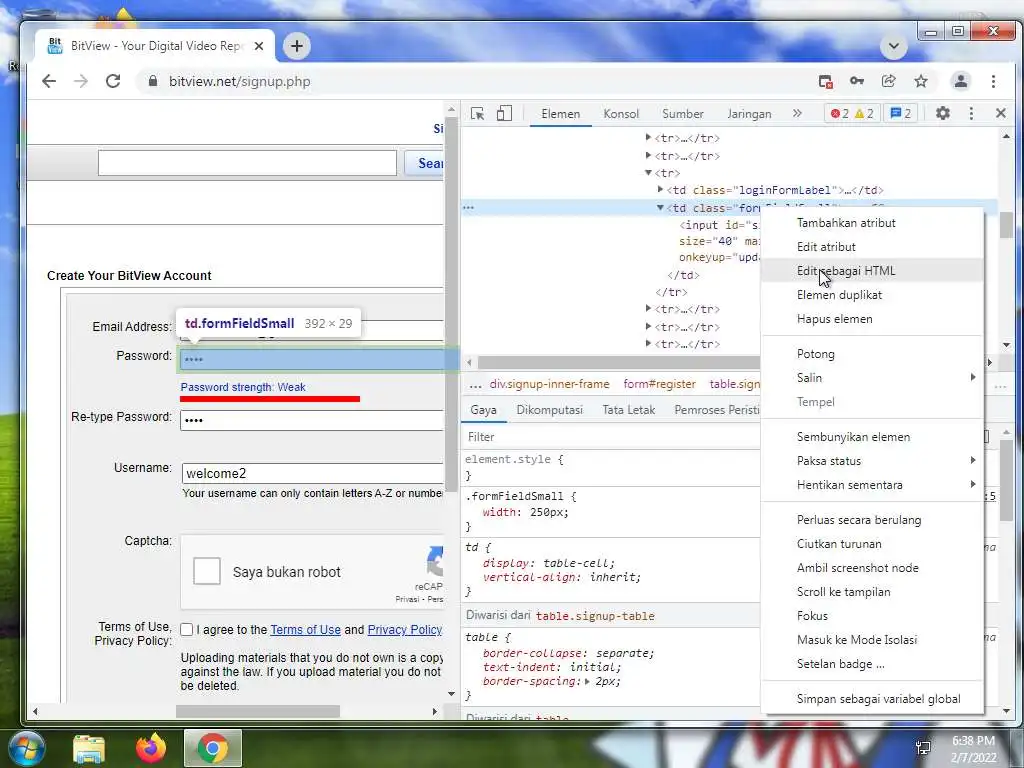Open the Windows Start menu
Image resolution: width=1024 pixels, height=768 pixels.
tap(25, 748)
